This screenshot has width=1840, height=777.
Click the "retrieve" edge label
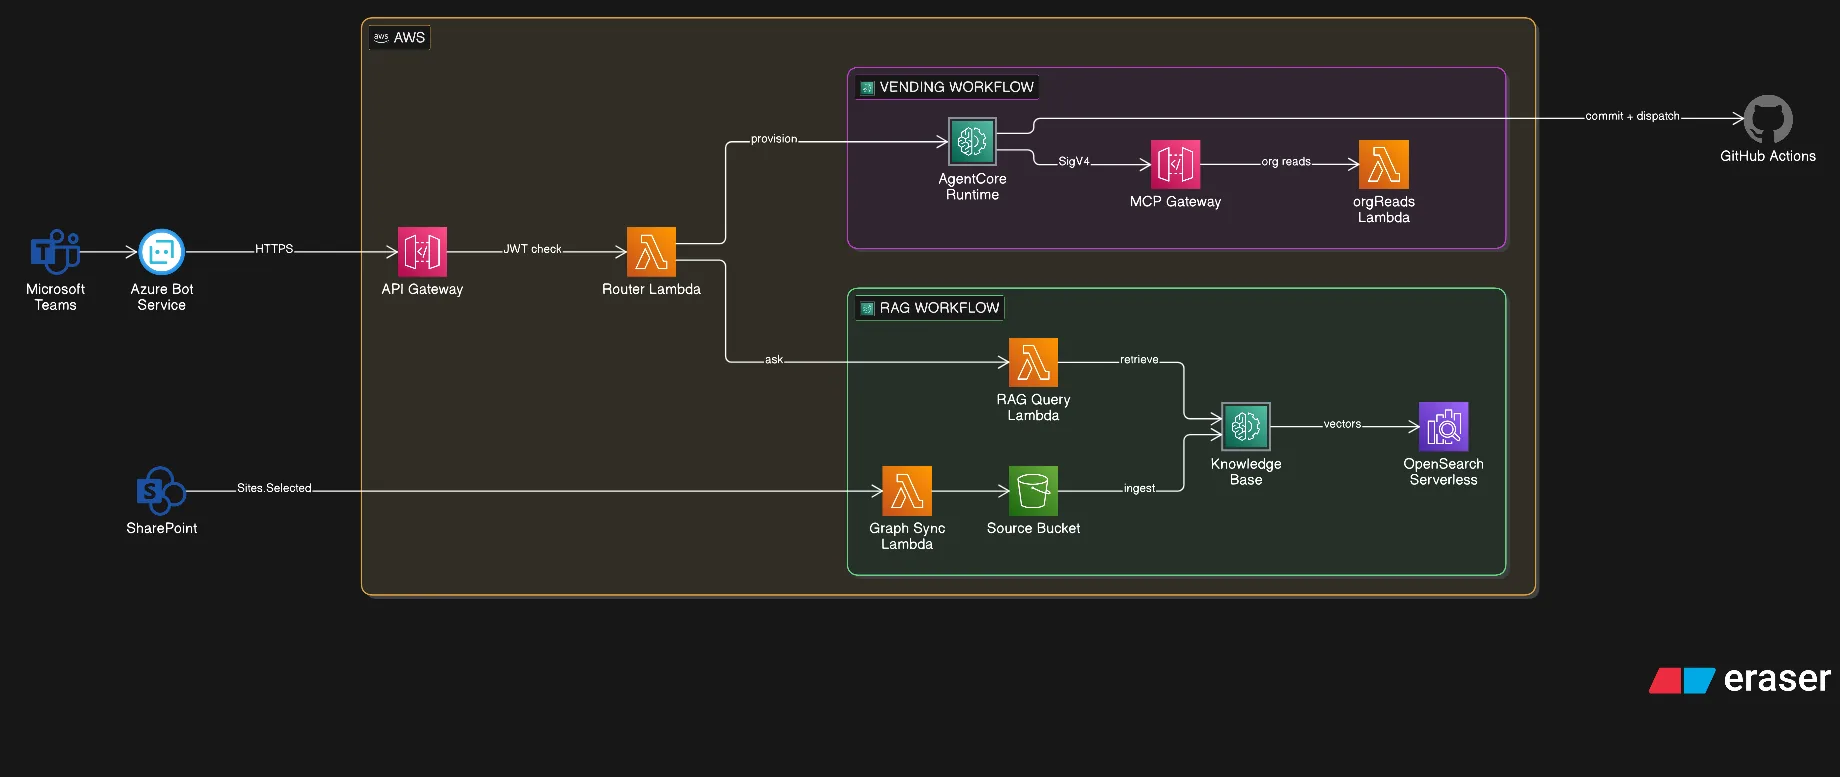click(x=1139, y=359)
